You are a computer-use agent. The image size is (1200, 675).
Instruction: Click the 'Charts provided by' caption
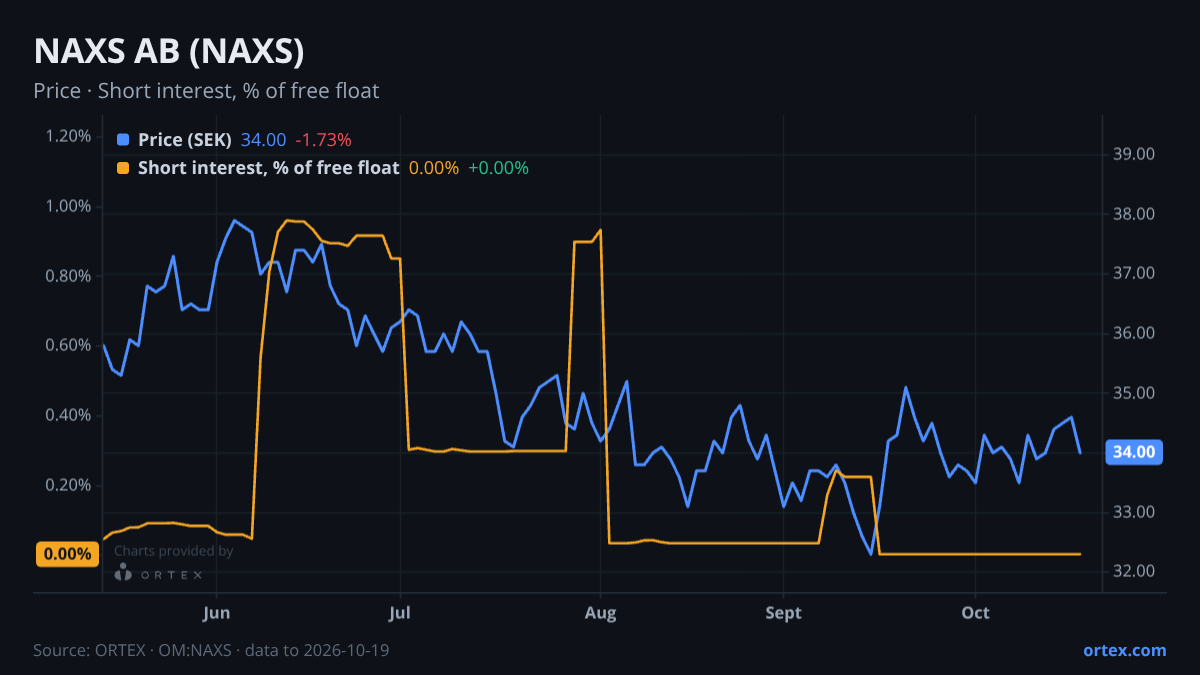pyautogui.click(x=173, y=551)
